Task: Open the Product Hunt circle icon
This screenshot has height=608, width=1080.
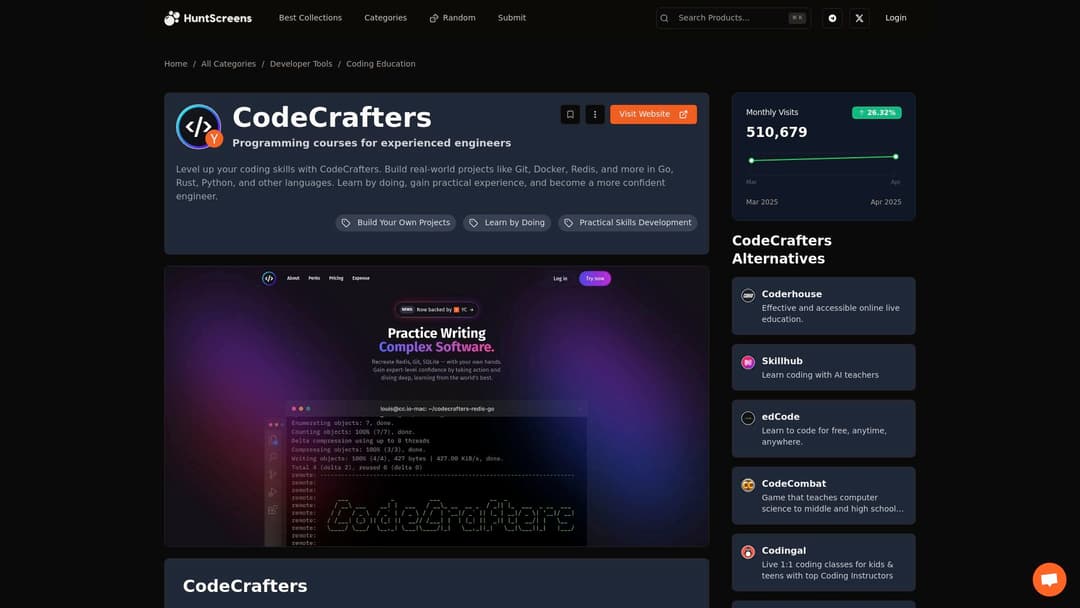Action: pyautogui.click(x=832, y=19)
